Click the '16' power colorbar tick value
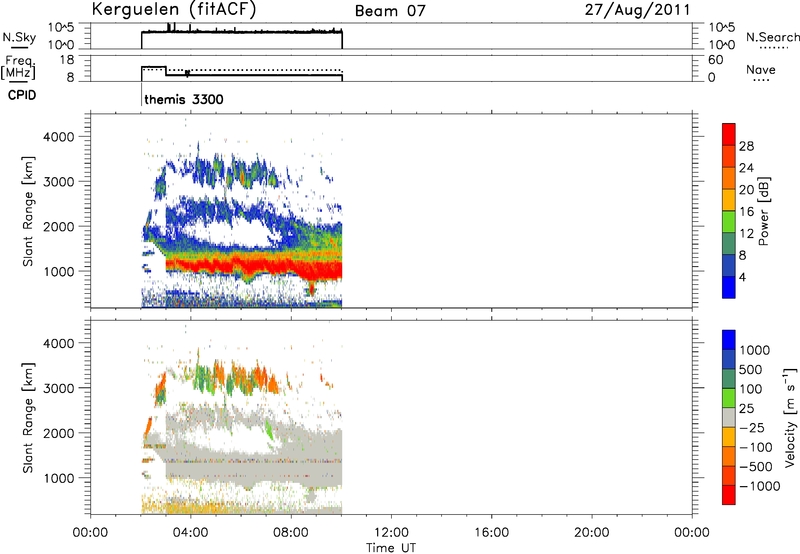 [x=746, y=212]
